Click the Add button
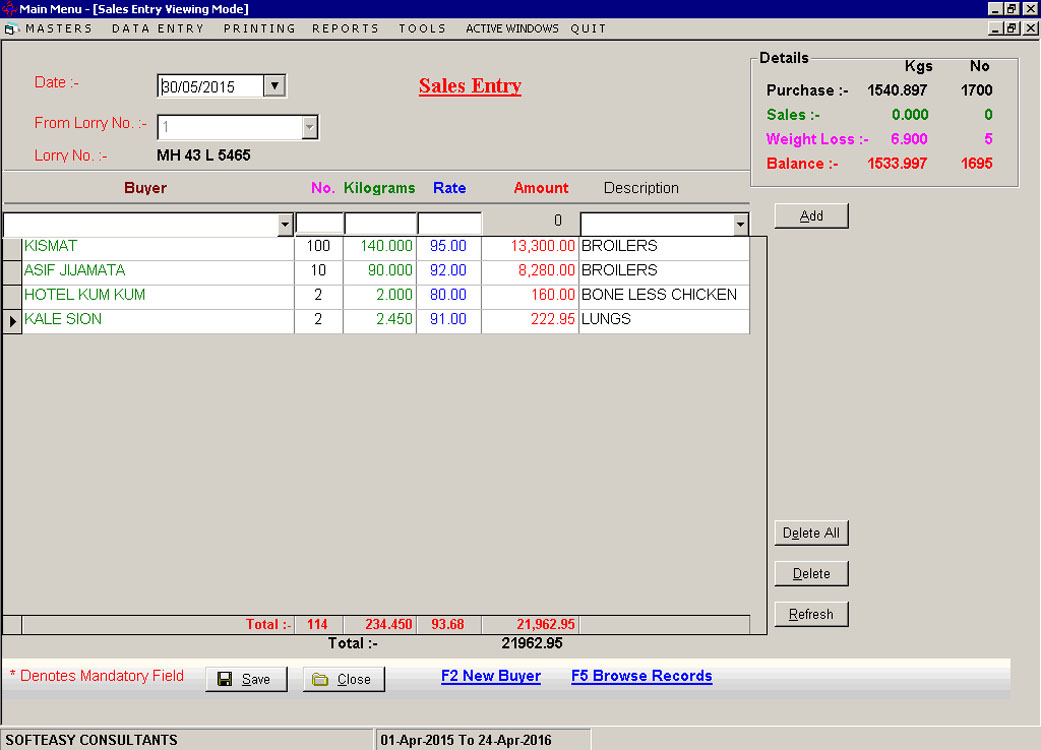The height and width of the screenshot is (750, 1041). click(x=811, y=216)
